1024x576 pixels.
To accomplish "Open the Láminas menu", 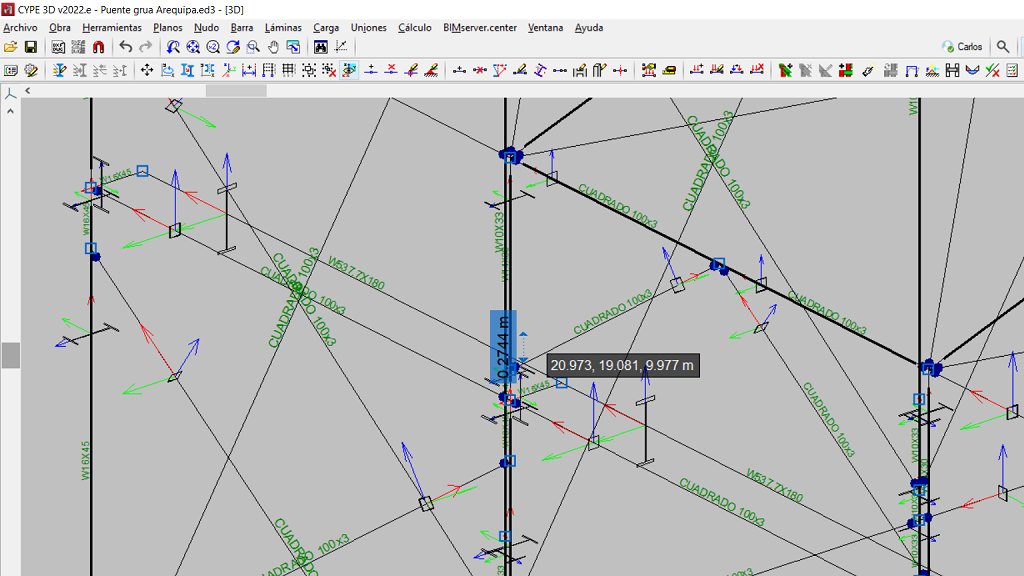I will click(x=283, y=27).
